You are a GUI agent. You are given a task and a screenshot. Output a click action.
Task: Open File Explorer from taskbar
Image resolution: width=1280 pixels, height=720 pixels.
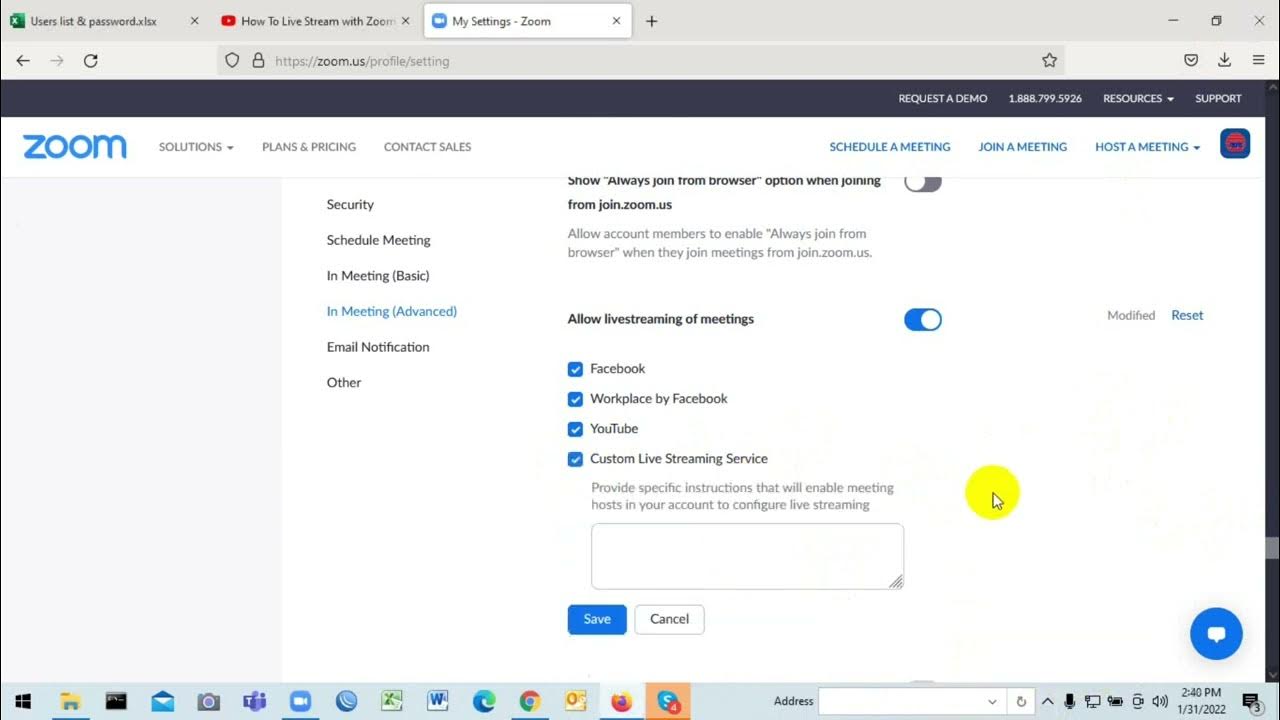[x=70, y=701]
